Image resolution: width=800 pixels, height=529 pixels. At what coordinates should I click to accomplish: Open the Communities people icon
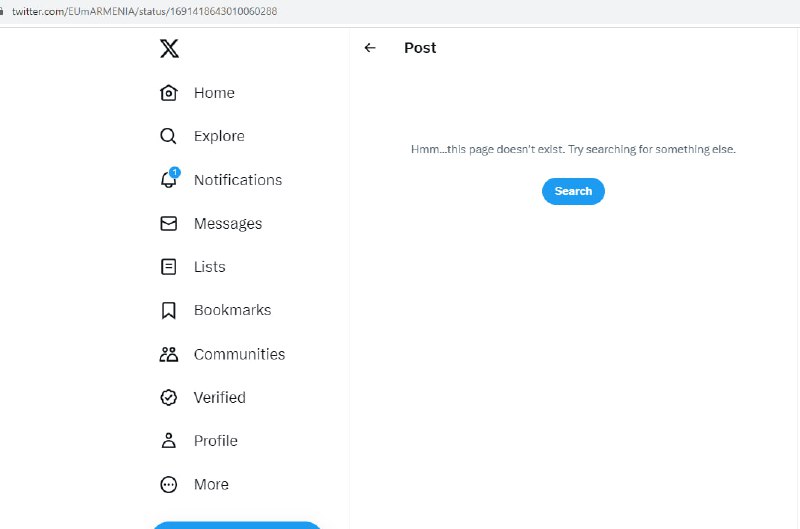(169, 354)
